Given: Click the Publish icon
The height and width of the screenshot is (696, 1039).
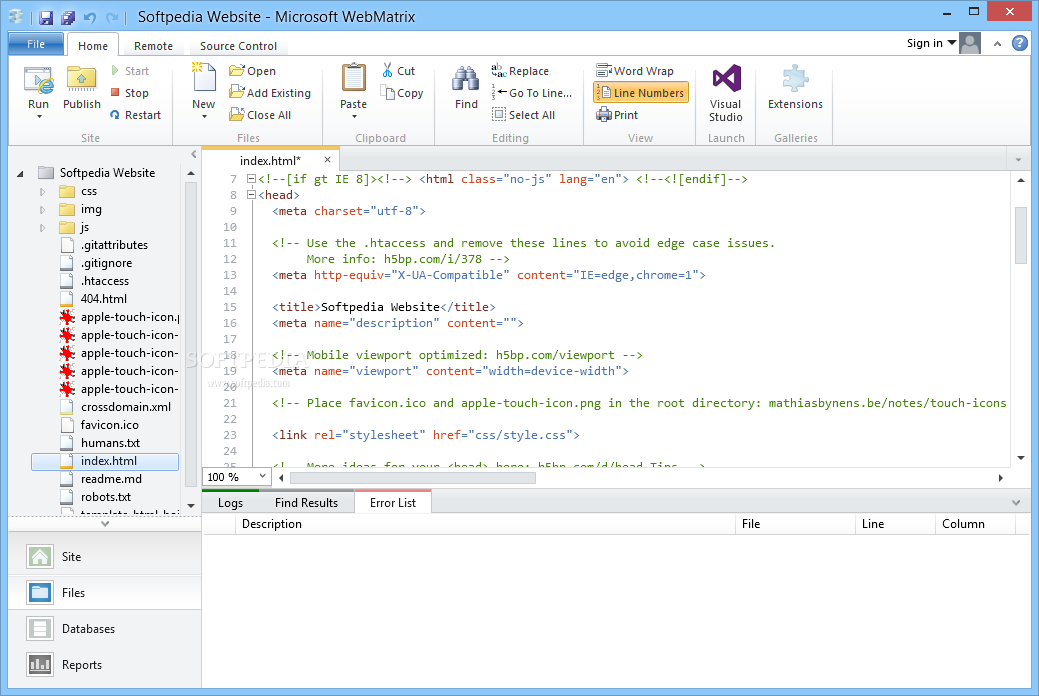Looking at the screenshot, I should pyautogui.click(x=82, y=81).
